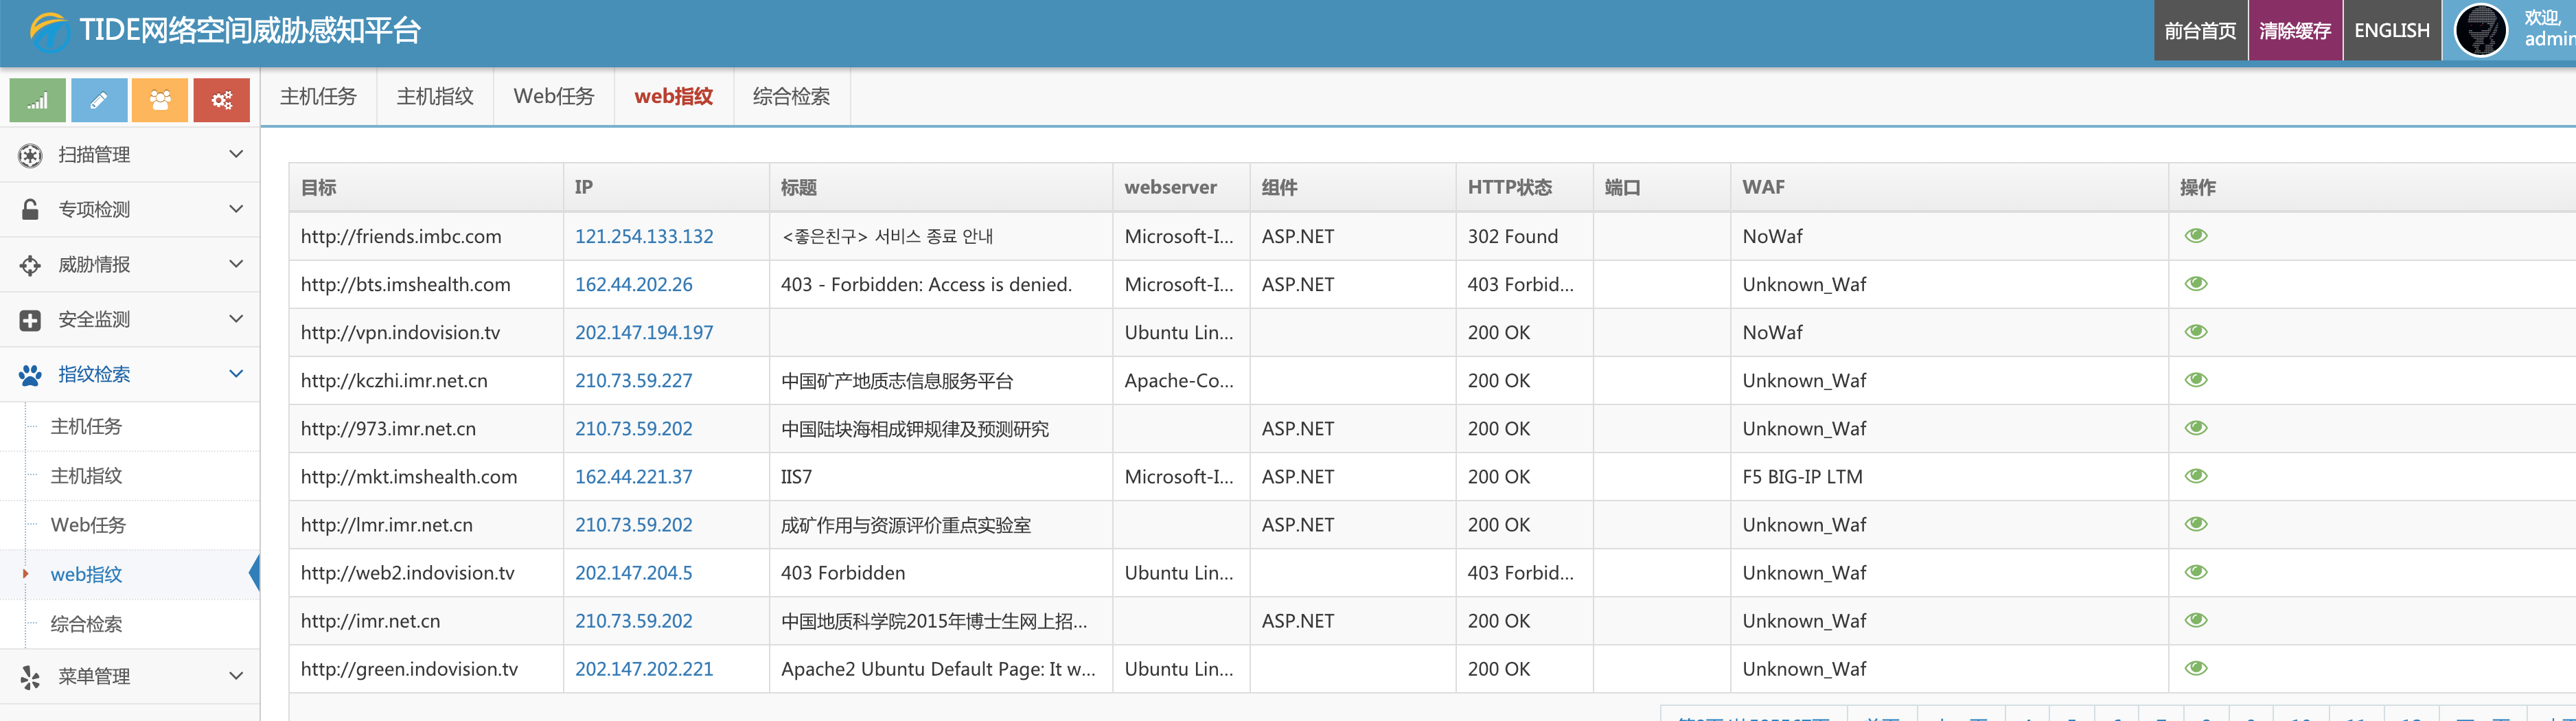The width and height of the screenshot is (2576, 721).
Task: Click the 专项检测 lock icon
Action: pos(30,210)
